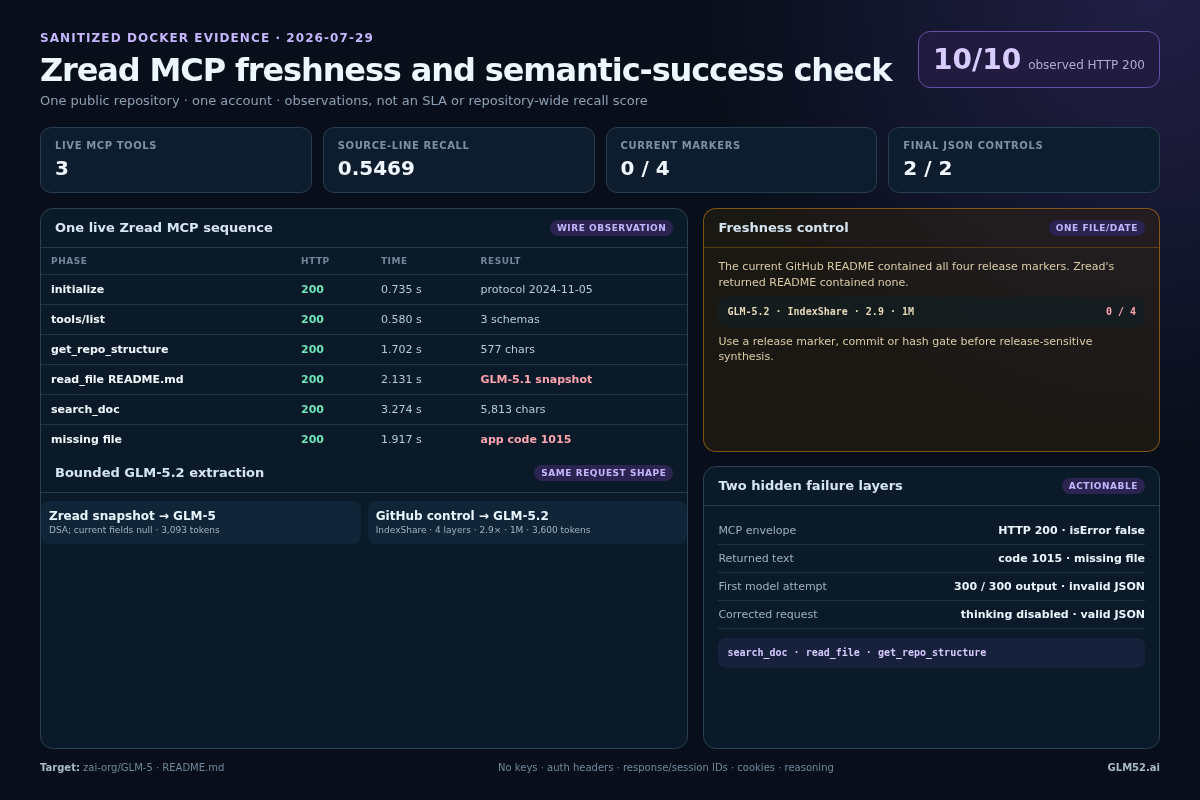
Task: Click the One live Zread MCP sequence heading
Action: point(164,228)
